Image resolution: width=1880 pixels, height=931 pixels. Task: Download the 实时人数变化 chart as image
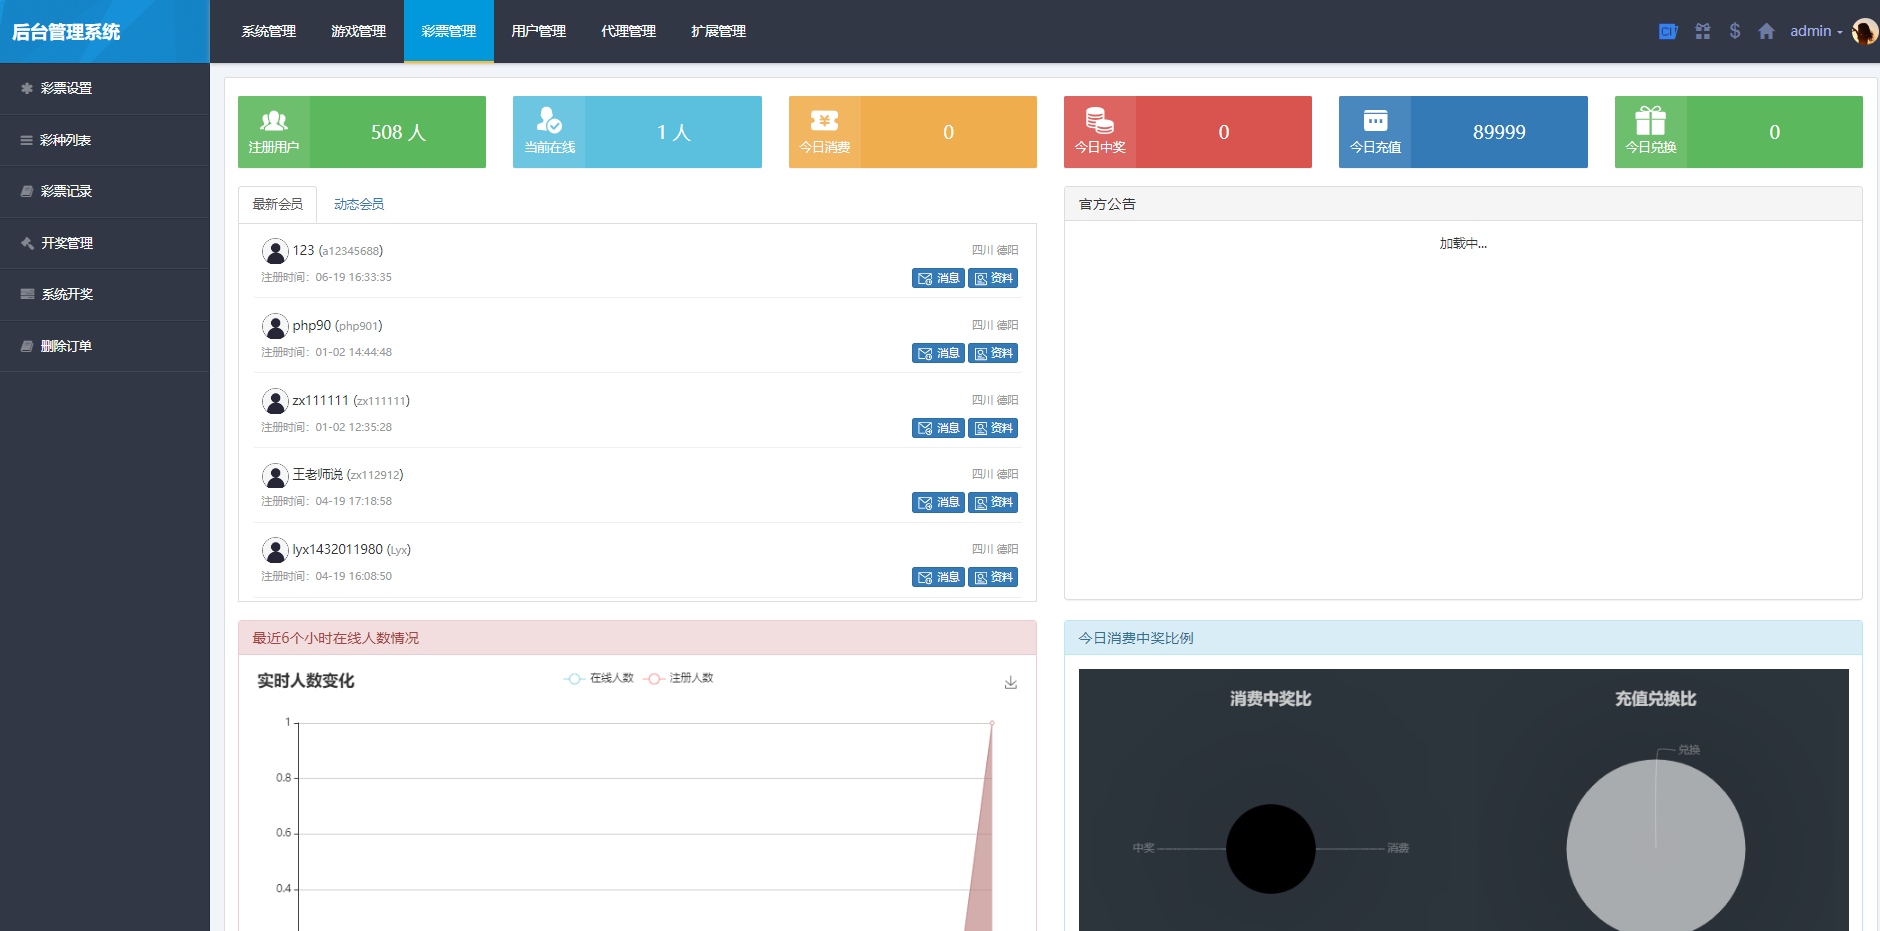tap(1010, 682)
